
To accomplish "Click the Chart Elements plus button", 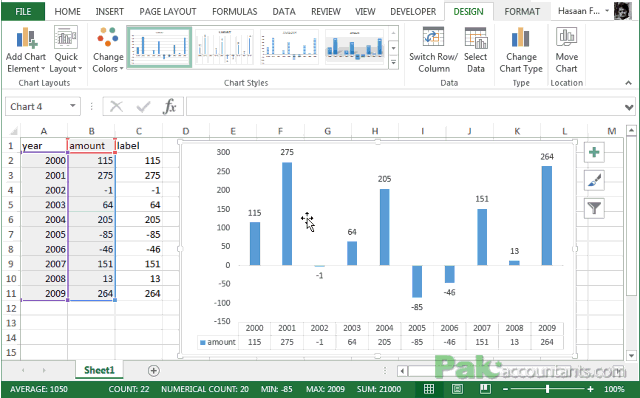I will coord(594,152).
